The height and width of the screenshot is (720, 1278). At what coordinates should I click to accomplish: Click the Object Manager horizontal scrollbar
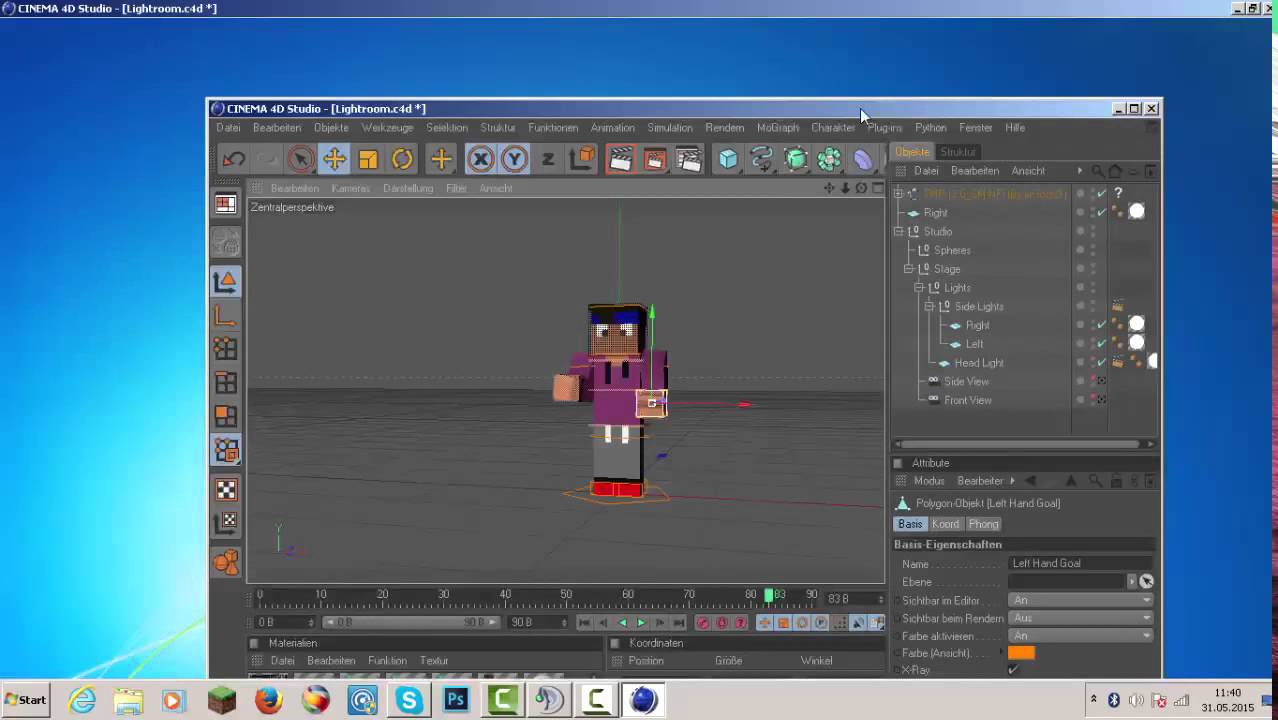(x=1021, y=444)
